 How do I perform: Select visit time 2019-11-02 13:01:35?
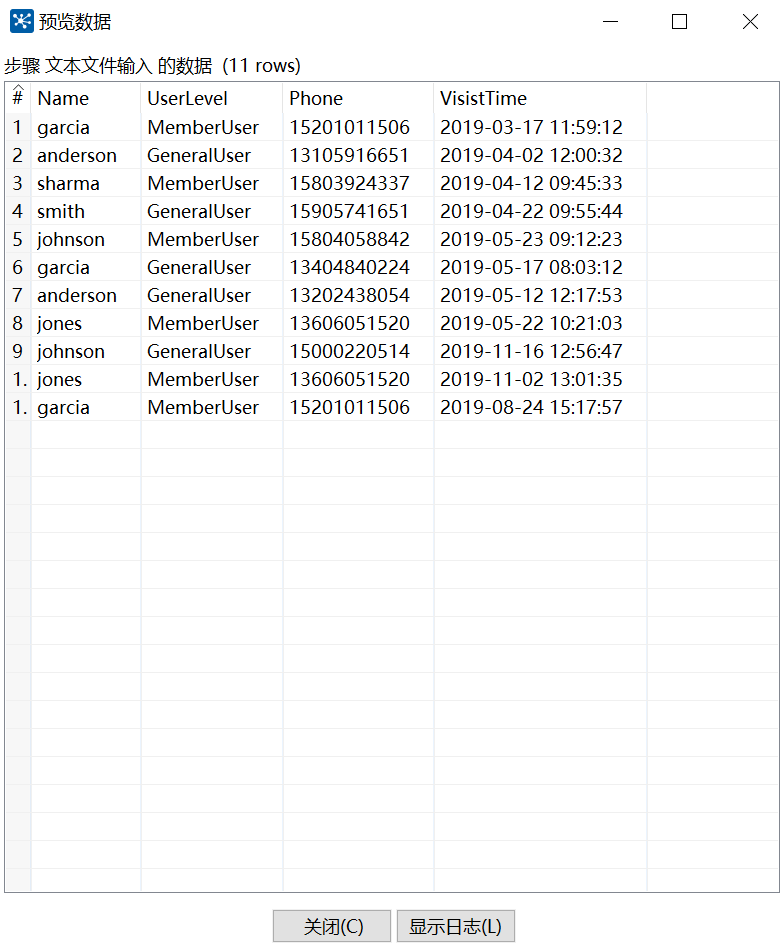coord(540,379)
